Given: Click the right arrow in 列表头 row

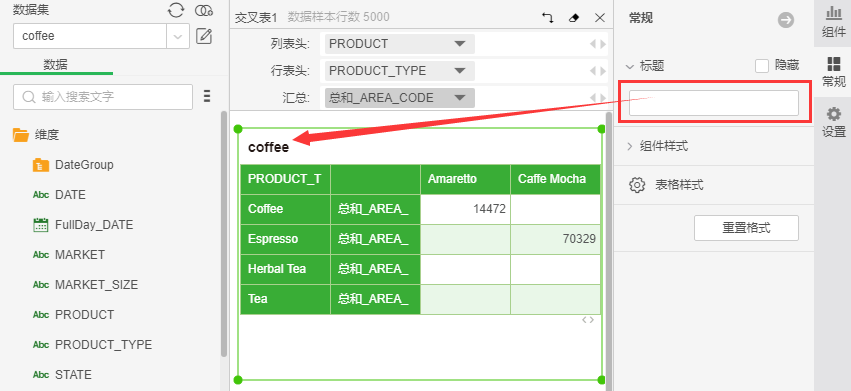Looking at the screenshot, I should point(603,44).
